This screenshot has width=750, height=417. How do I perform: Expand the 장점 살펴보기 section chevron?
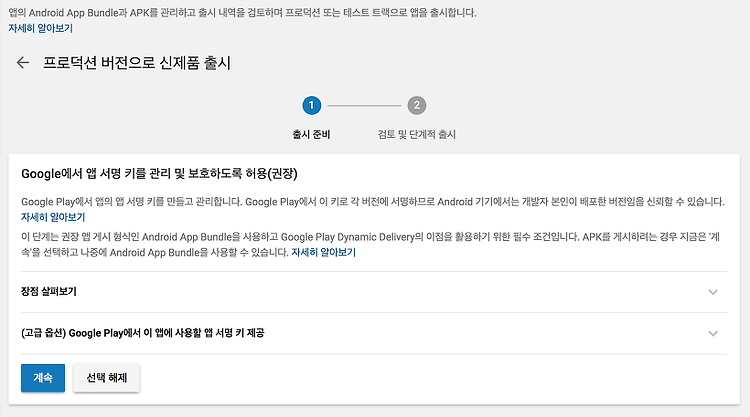(x=713, y=292)
